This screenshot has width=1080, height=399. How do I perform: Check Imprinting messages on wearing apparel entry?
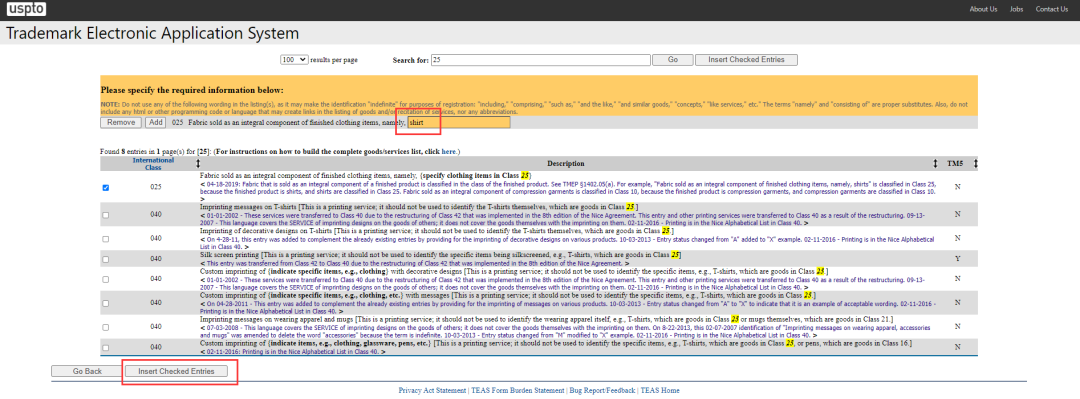click(105, 327)
